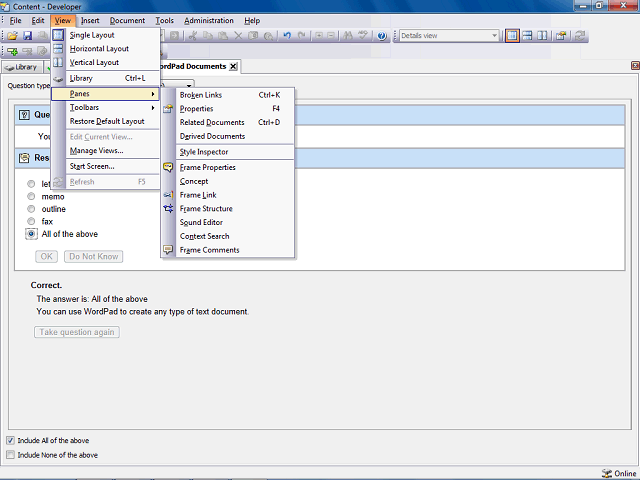Choose Single Layout from View menu
Screen dimensions: 640x480
coord(105,35)
